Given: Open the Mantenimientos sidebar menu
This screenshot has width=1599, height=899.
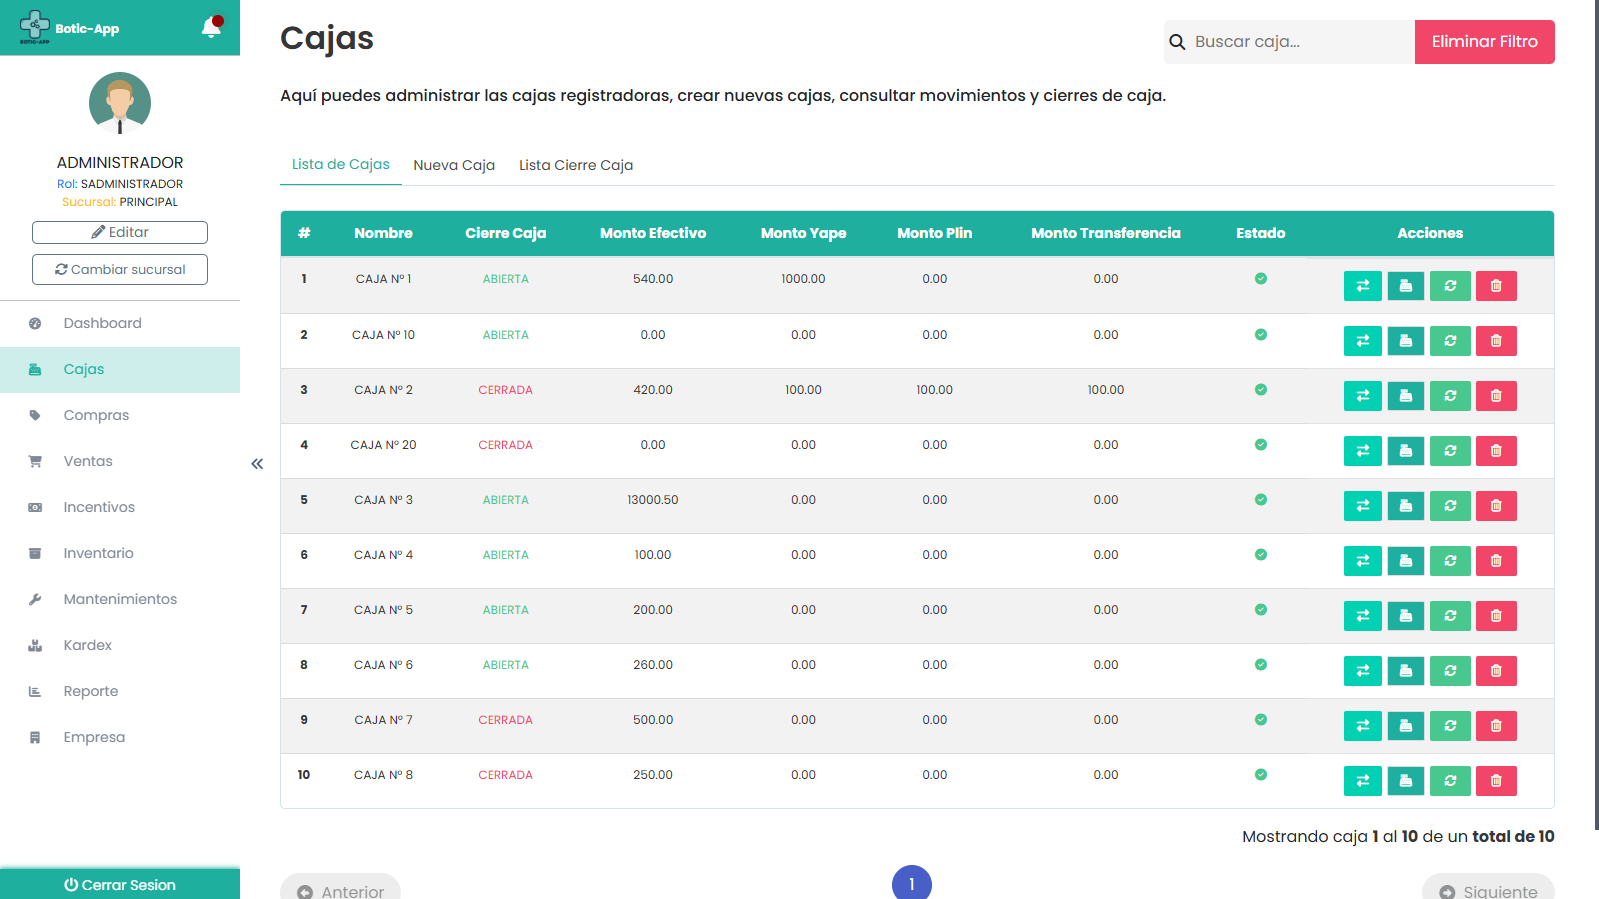Looking at the screenshot, I should pos(120,599).
